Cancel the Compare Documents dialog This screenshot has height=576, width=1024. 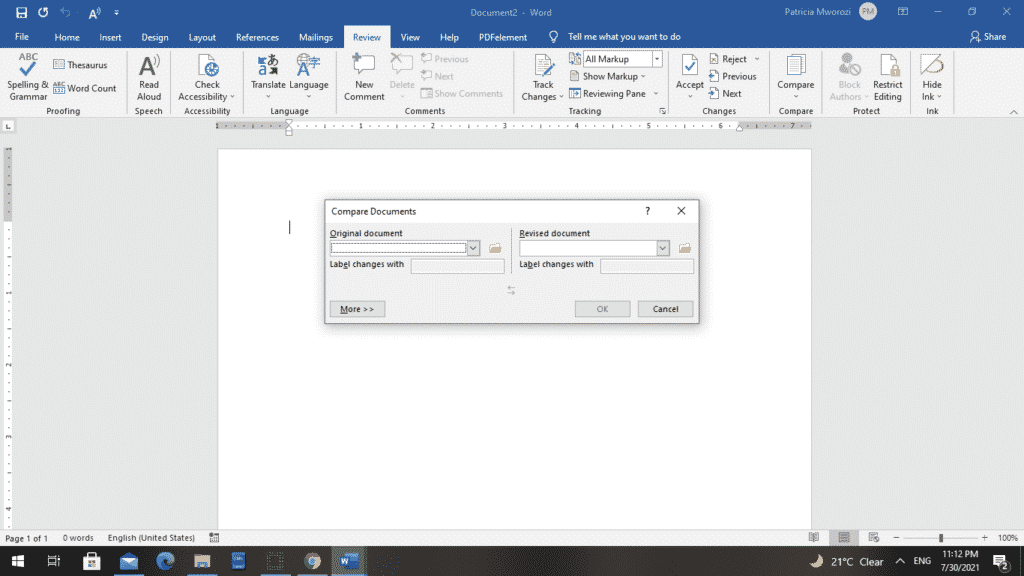(x=665, y=309)
